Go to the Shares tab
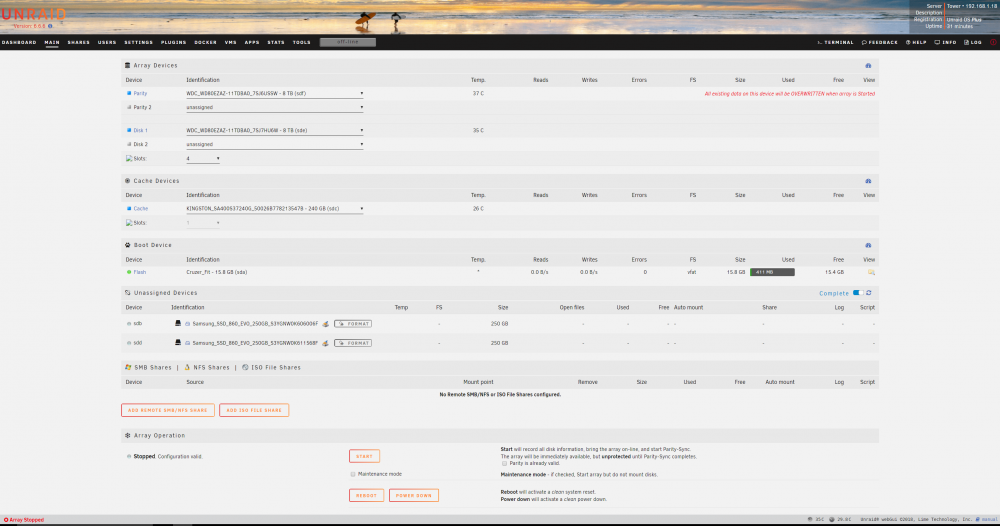 (x=78, y=43)
